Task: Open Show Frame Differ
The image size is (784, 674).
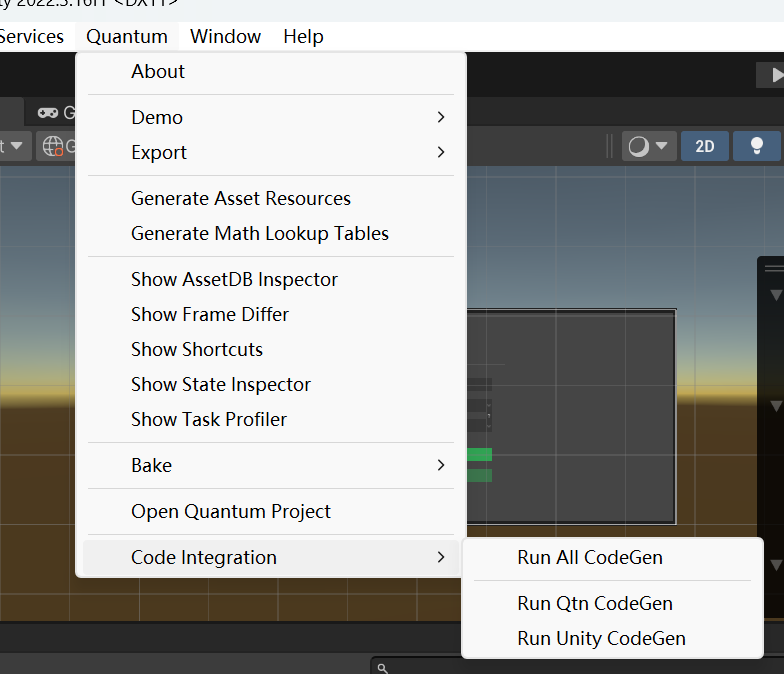Action: tap(270, 314)
